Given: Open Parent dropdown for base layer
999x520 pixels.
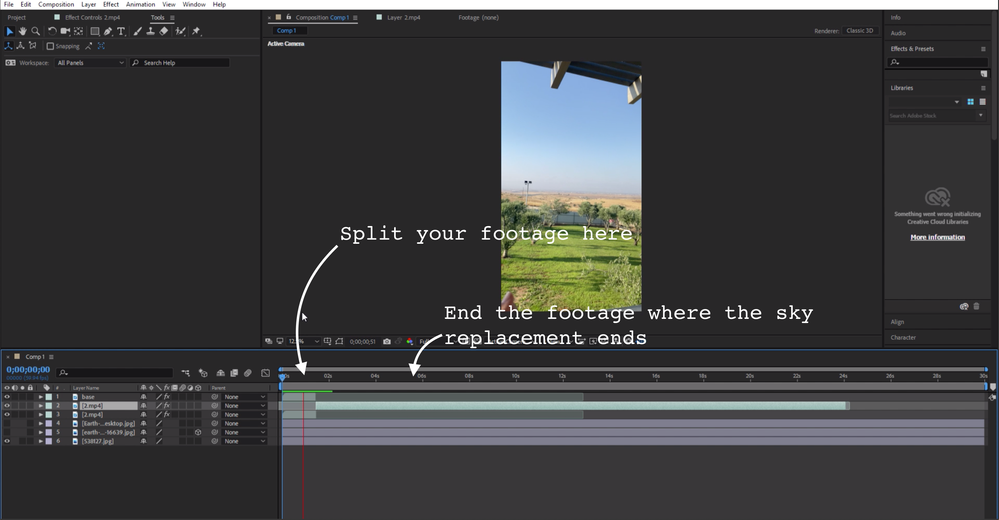Looking at the screenshot, I should tap(244, 397).
